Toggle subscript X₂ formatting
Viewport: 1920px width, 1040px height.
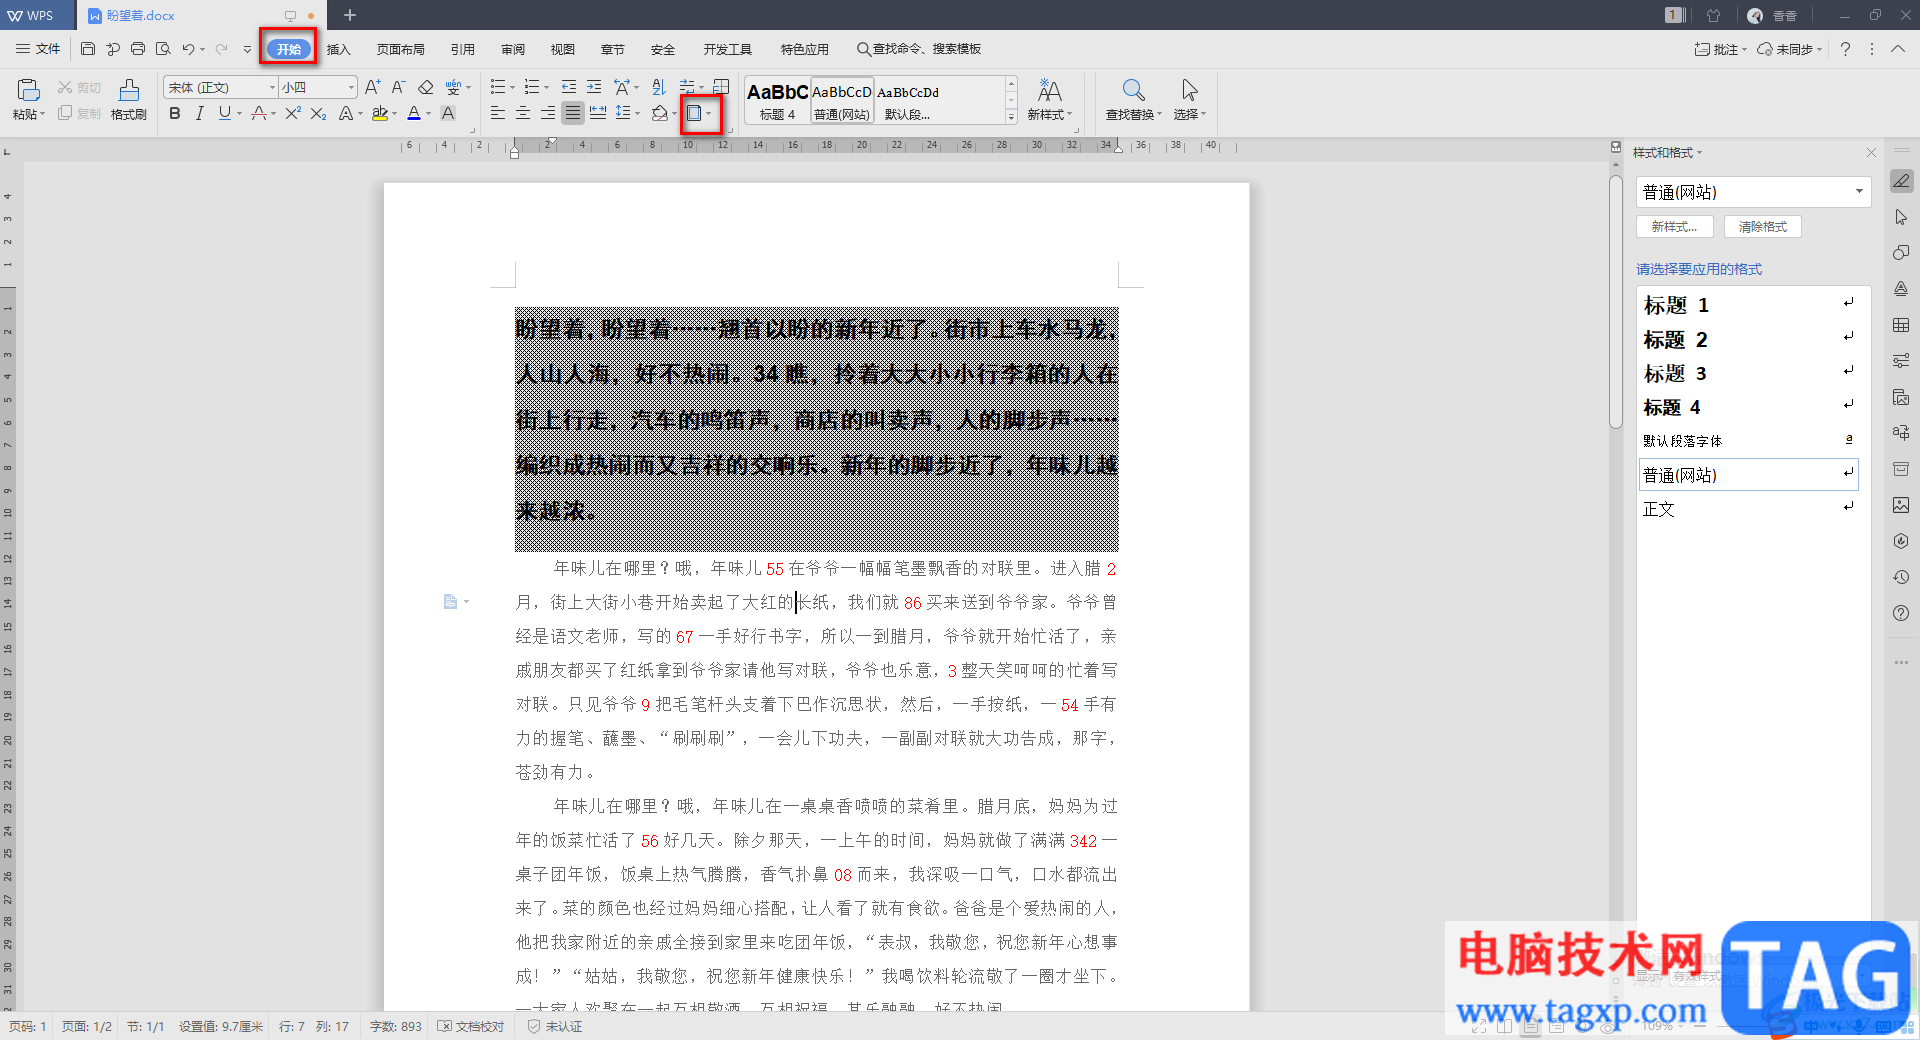tap(318, 114)
